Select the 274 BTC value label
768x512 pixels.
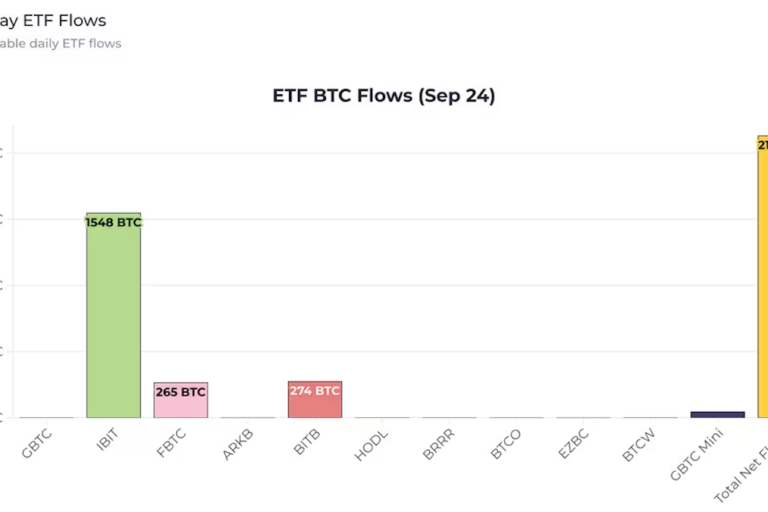(x=315, y=391)
